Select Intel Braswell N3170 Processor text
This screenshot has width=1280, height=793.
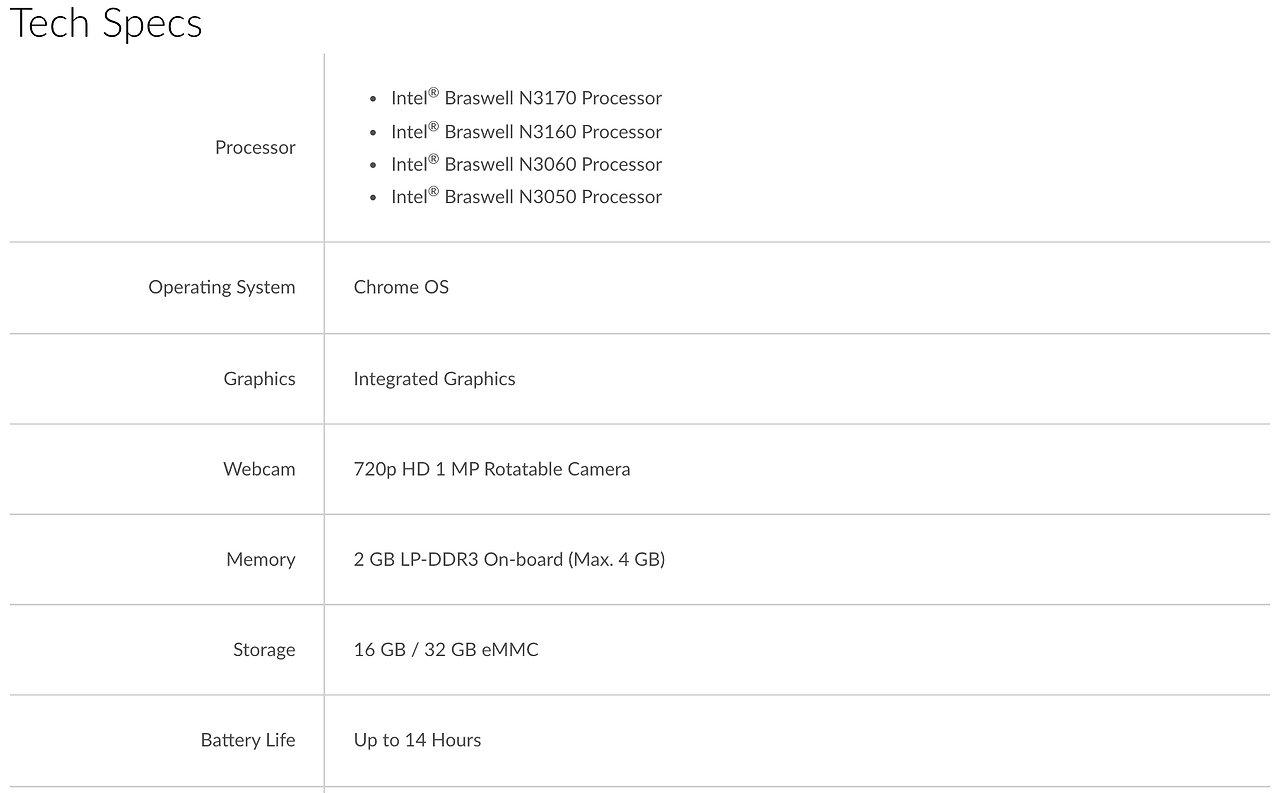pyautogui.click(x=526, y=98)
